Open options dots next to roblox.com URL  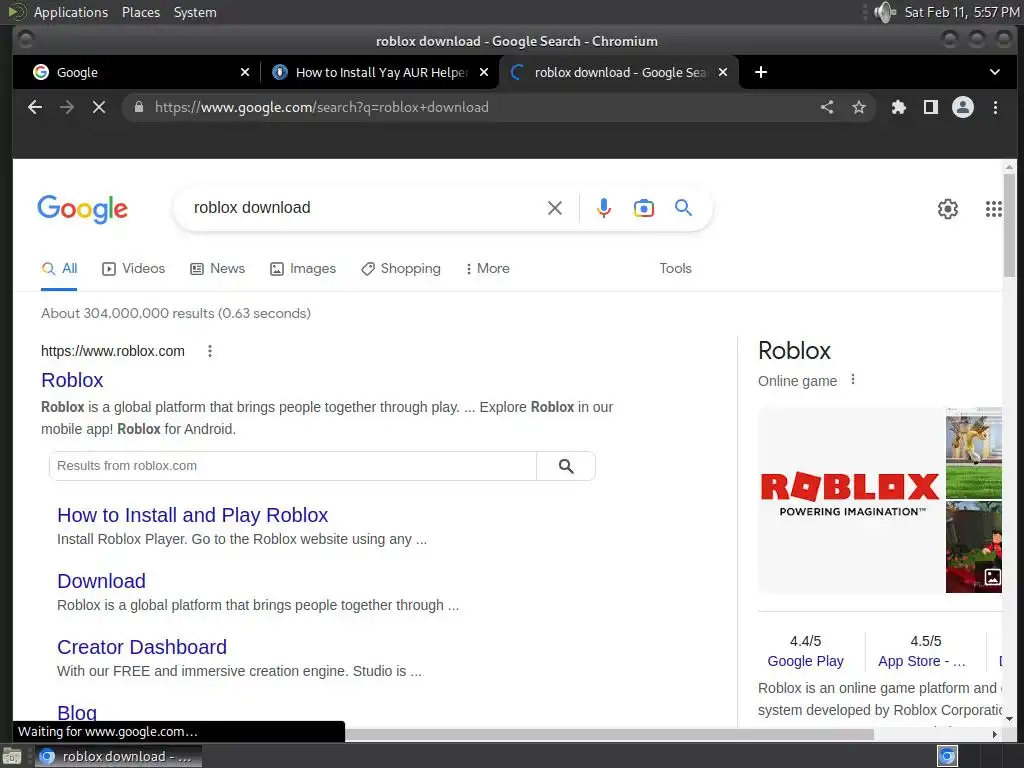click(x=210, y=351)
